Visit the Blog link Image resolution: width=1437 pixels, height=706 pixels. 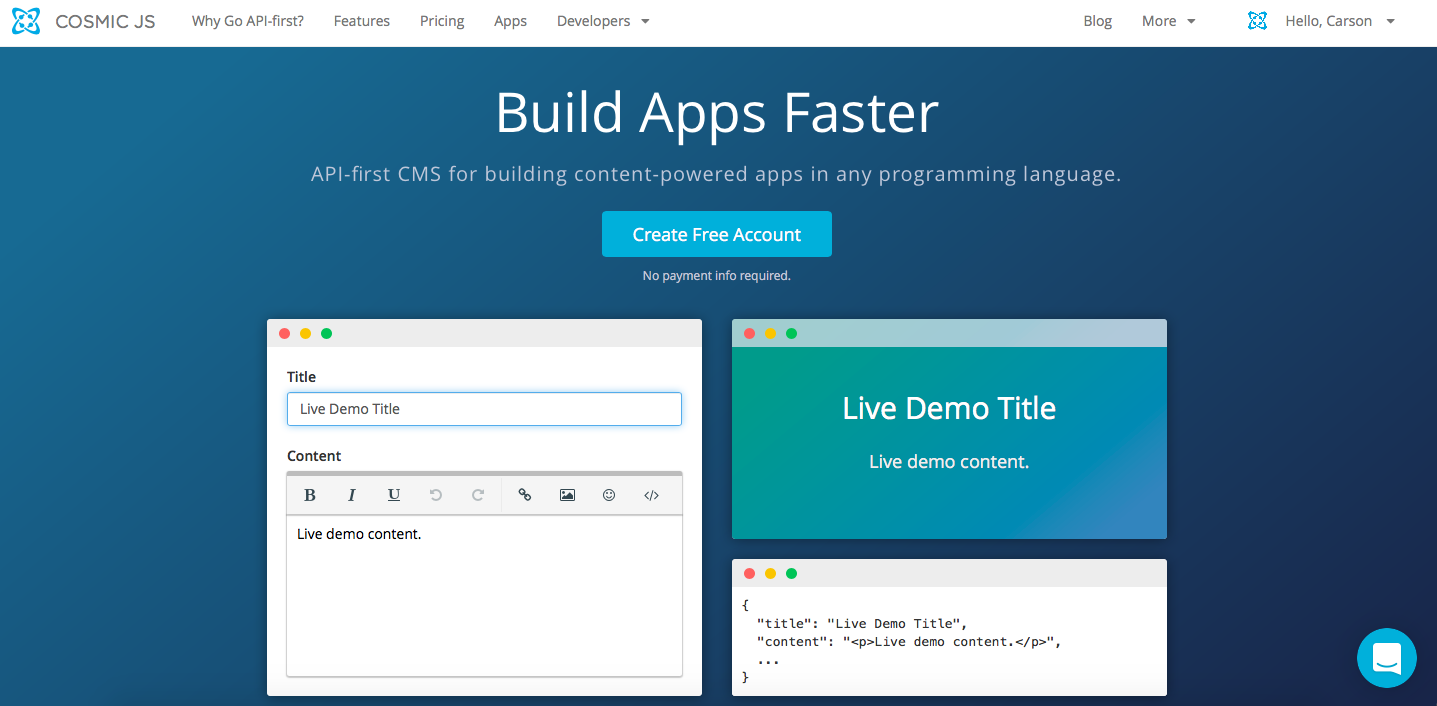(x=1097, y=21)
